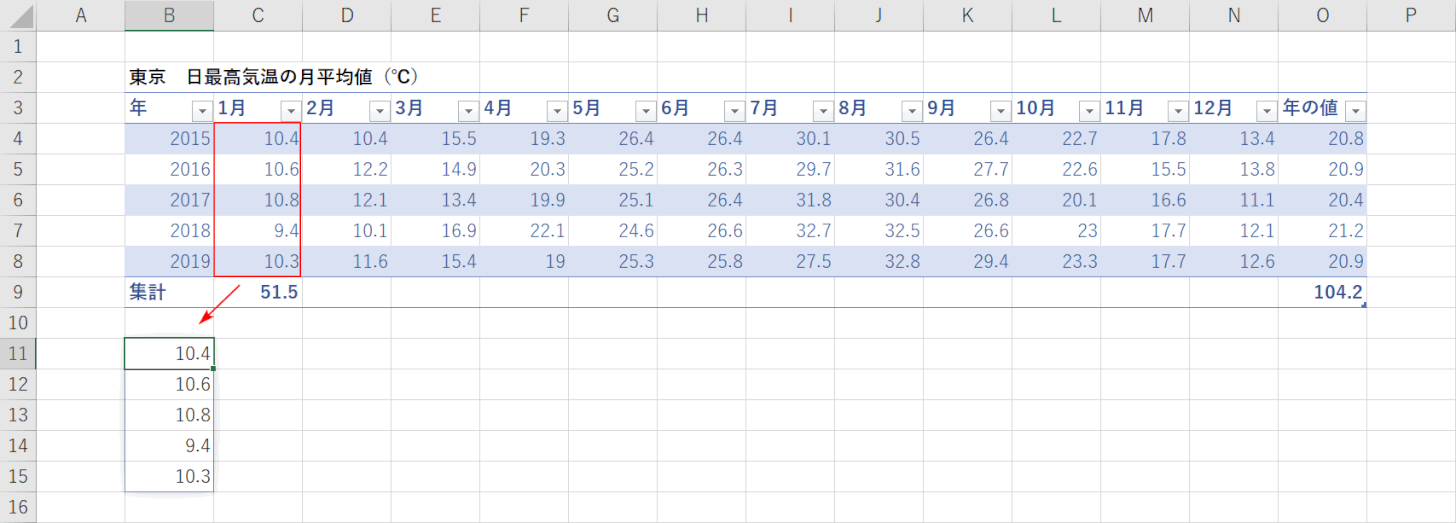Select the 32.7 cell for July 2018
This screenshot has width=1456, height=523.
(x=790, y=231)
